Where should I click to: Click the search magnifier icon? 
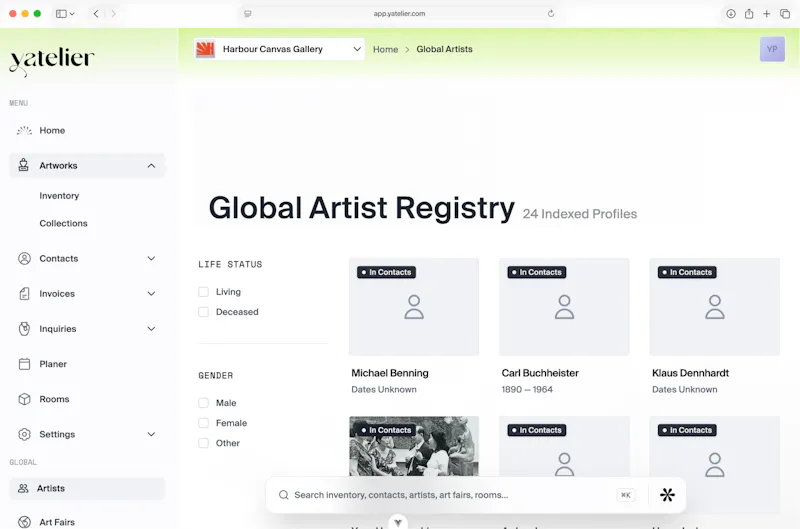click(284, 495)
